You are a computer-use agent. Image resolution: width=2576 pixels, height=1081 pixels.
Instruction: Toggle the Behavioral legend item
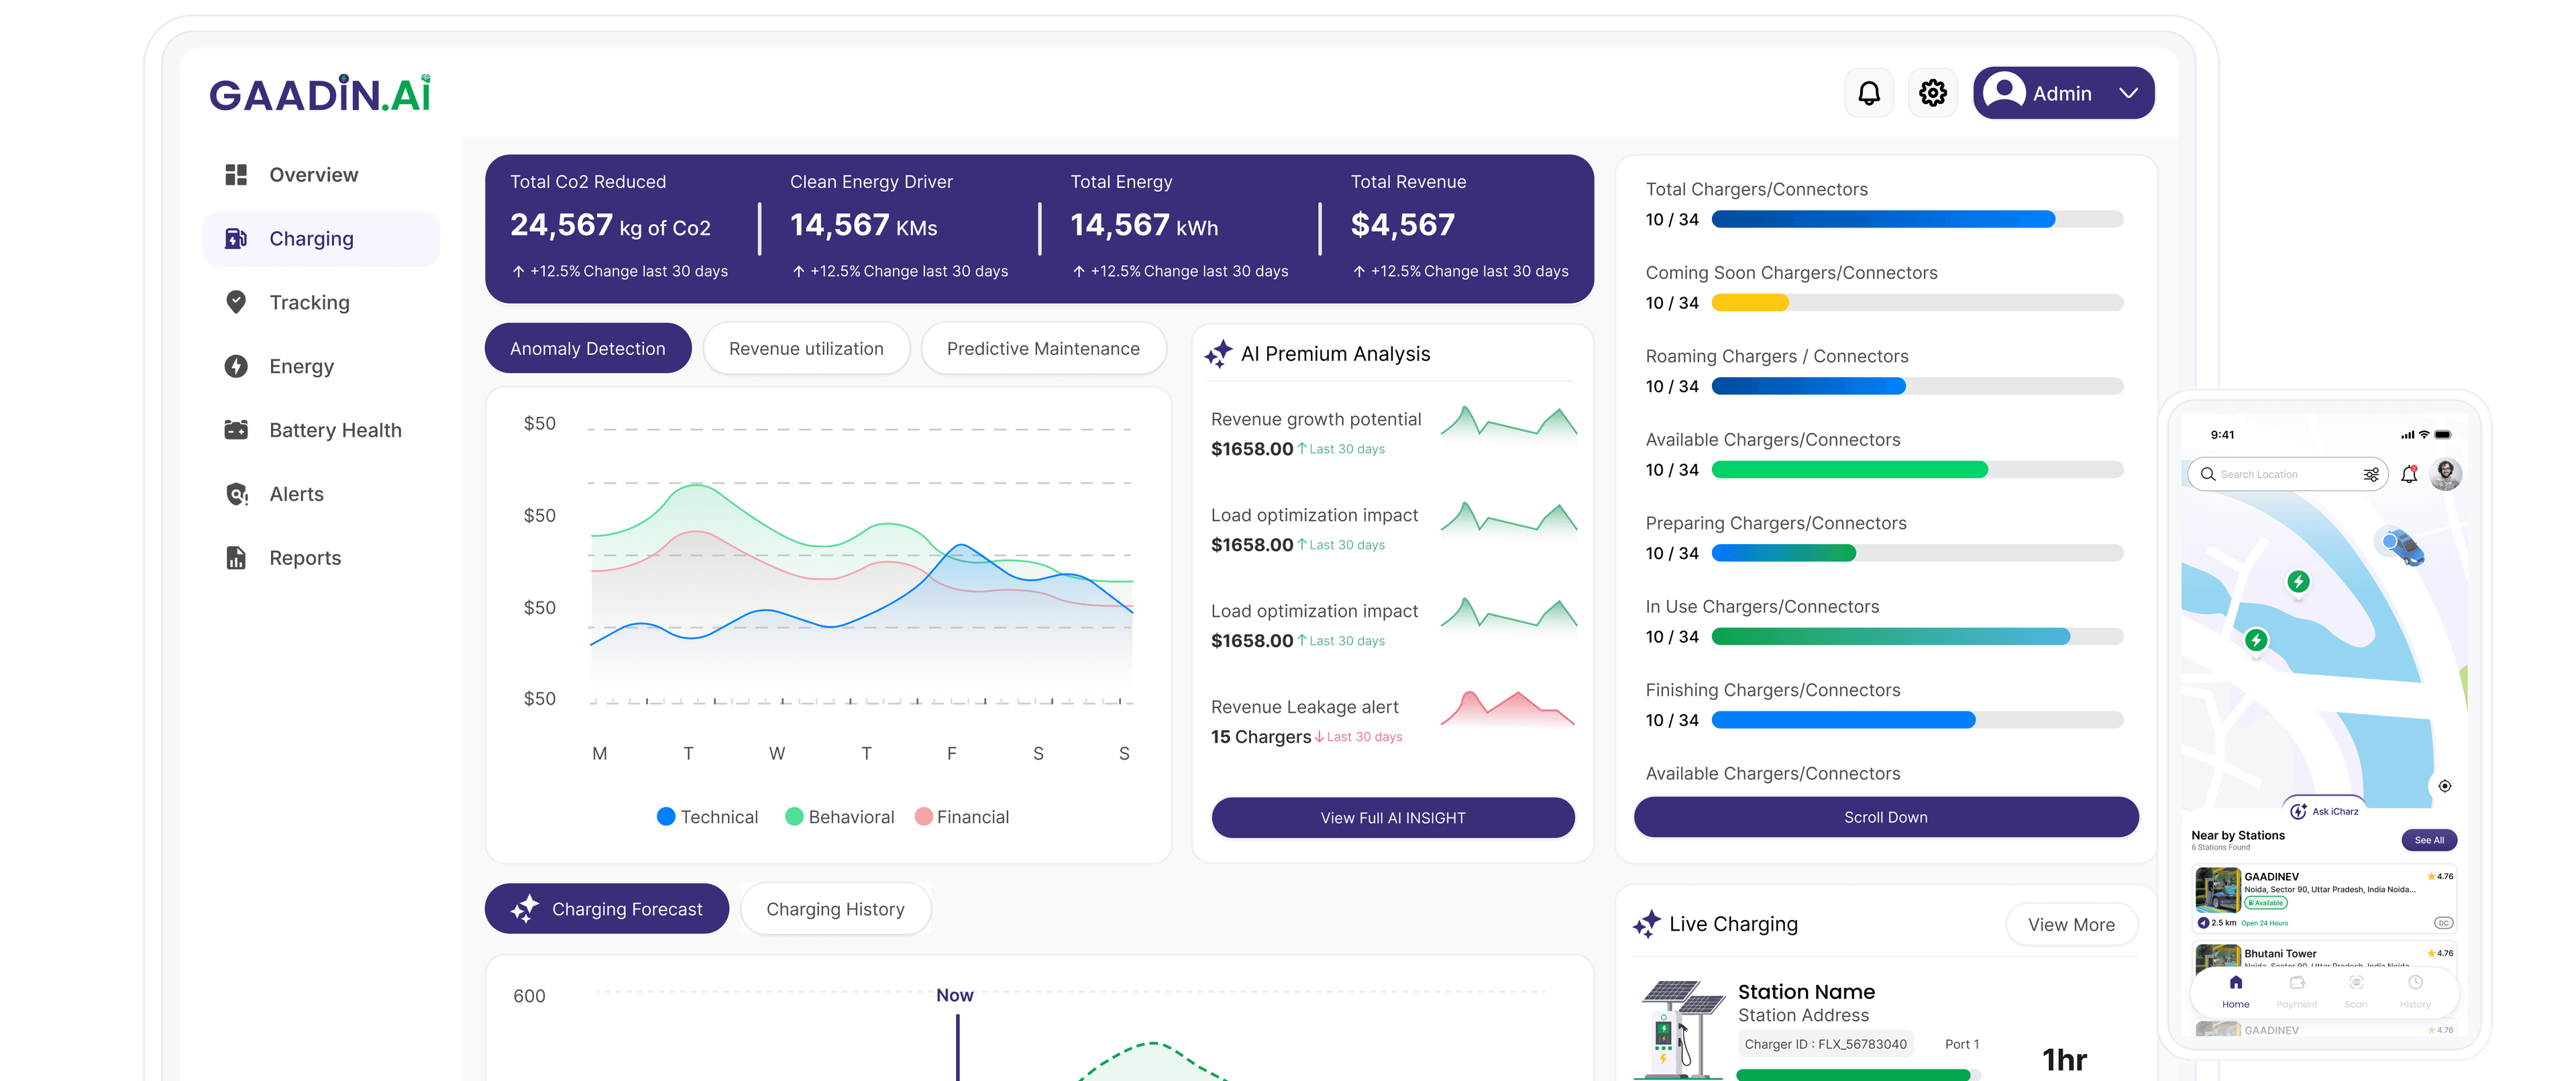[840, 817]
